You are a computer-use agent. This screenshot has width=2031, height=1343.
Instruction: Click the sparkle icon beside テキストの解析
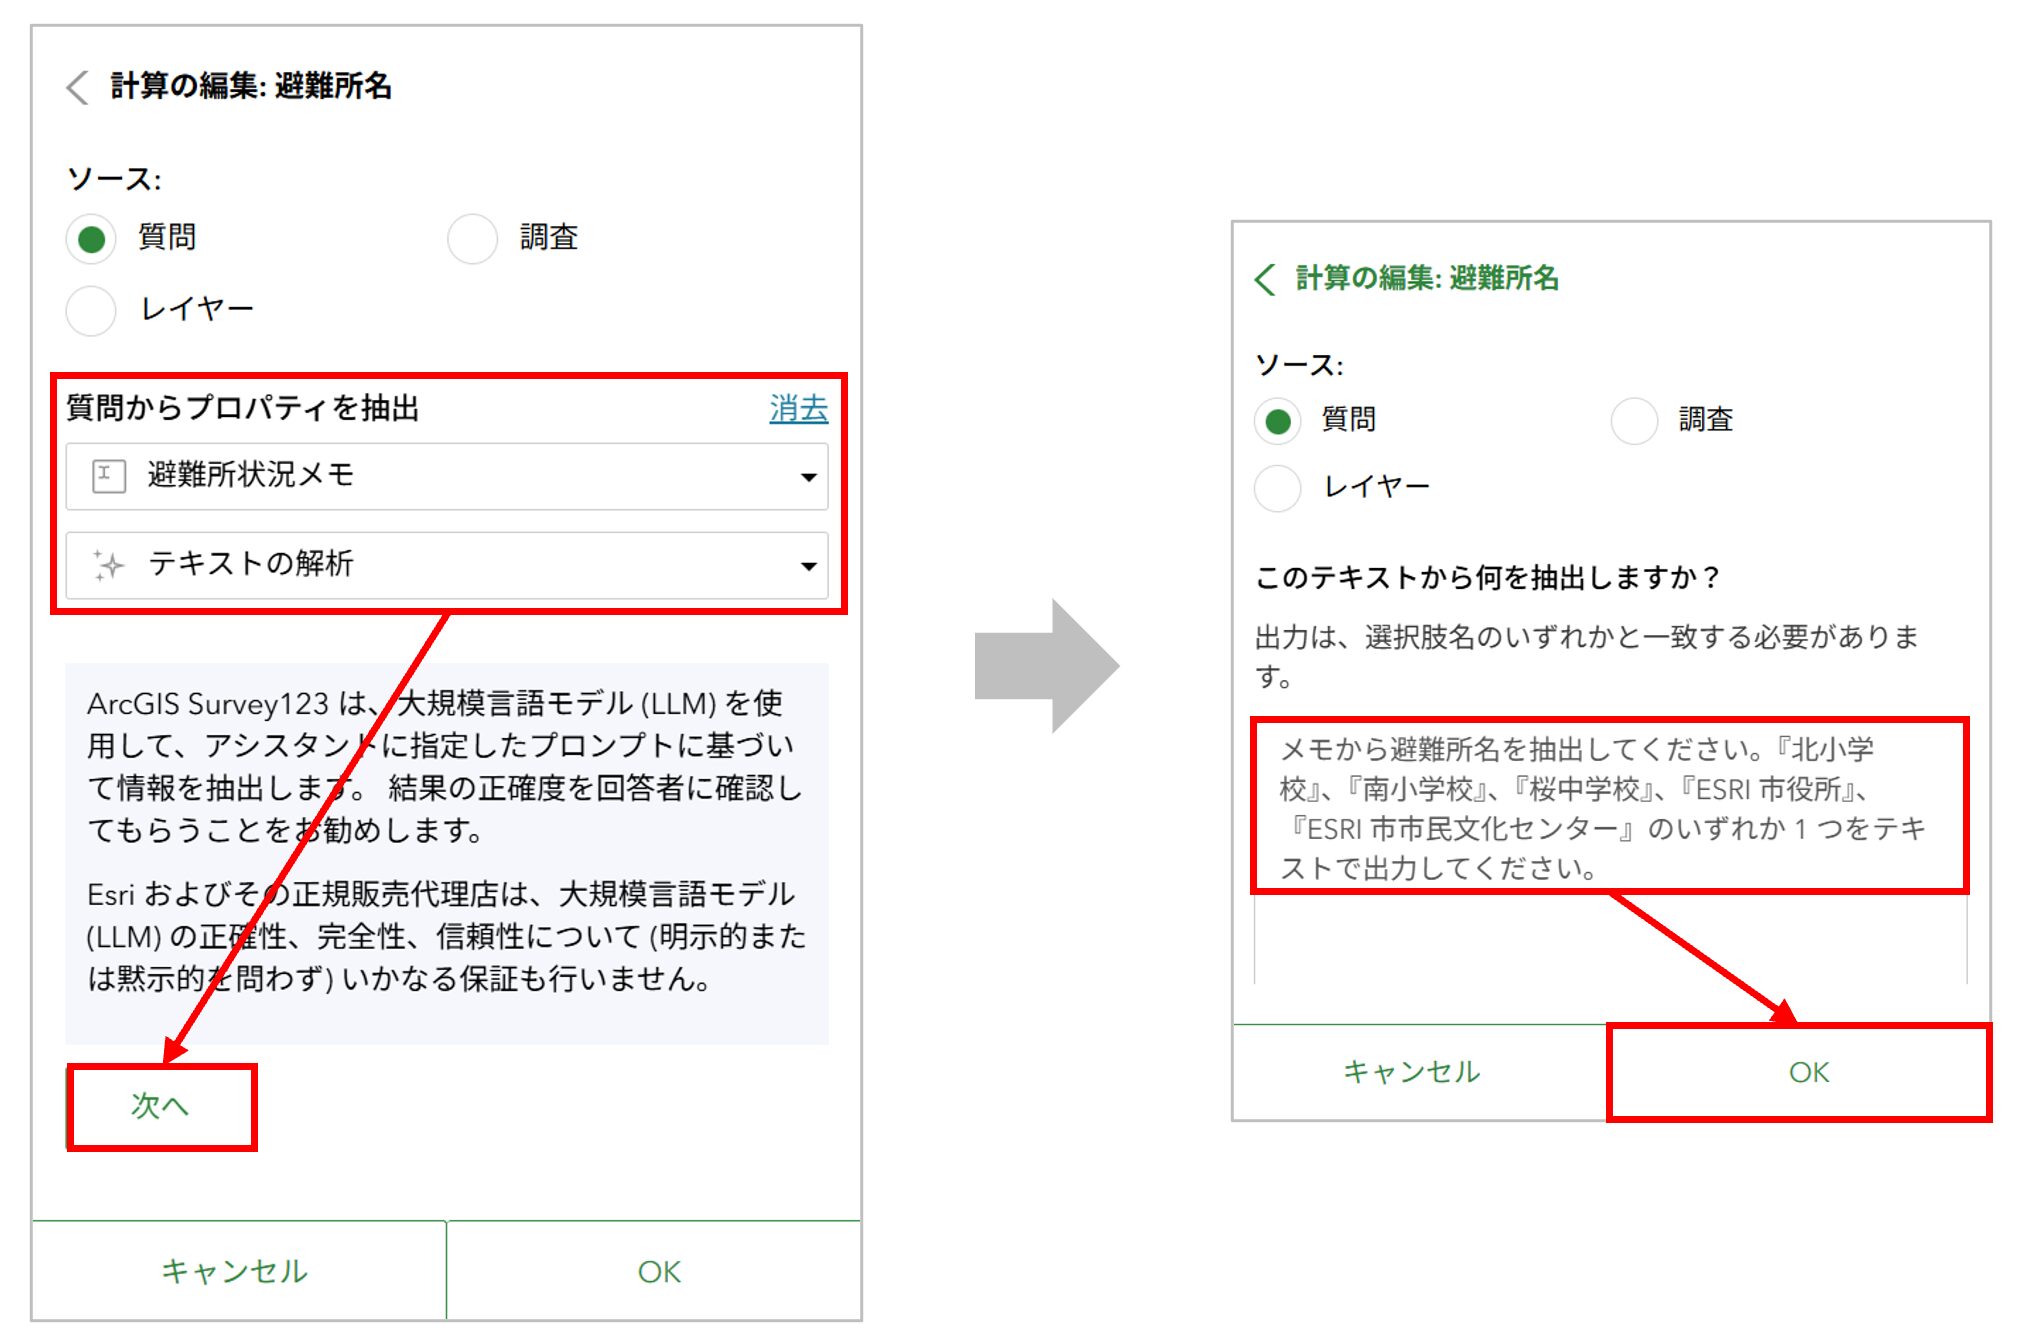[x=108, y=565]
